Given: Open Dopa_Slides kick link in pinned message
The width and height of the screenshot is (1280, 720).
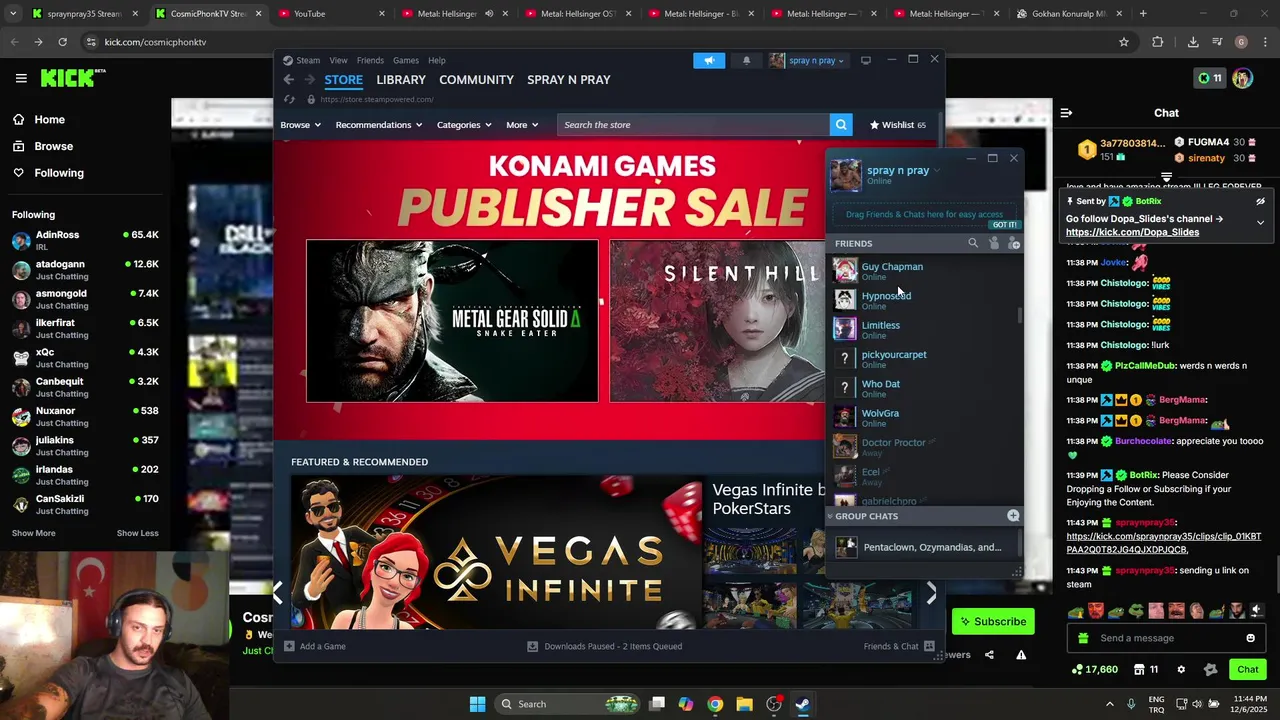Looking at the screenshot, I should (1132, 232).
